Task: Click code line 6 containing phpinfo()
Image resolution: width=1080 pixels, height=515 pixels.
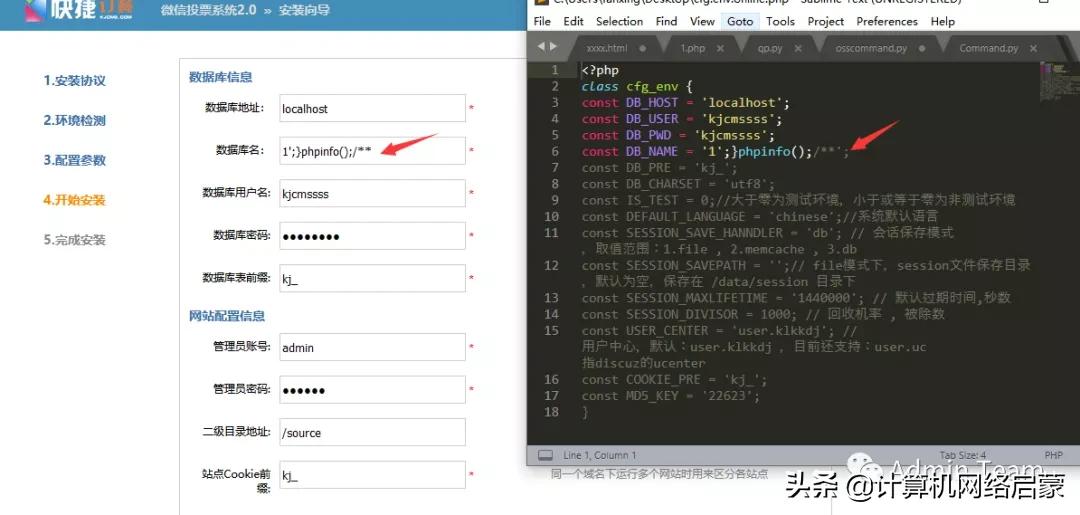Action: 716,151
